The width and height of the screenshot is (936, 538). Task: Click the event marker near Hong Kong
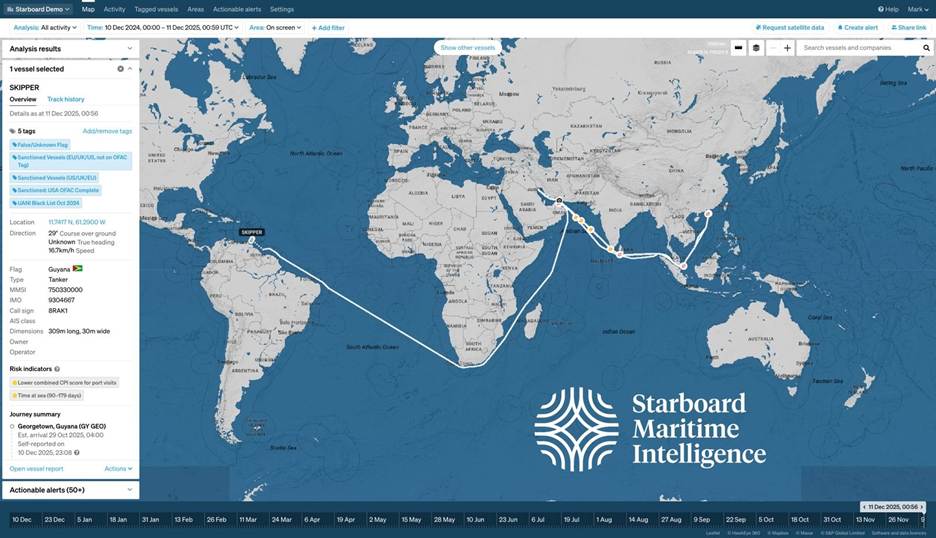coord(709,213)
